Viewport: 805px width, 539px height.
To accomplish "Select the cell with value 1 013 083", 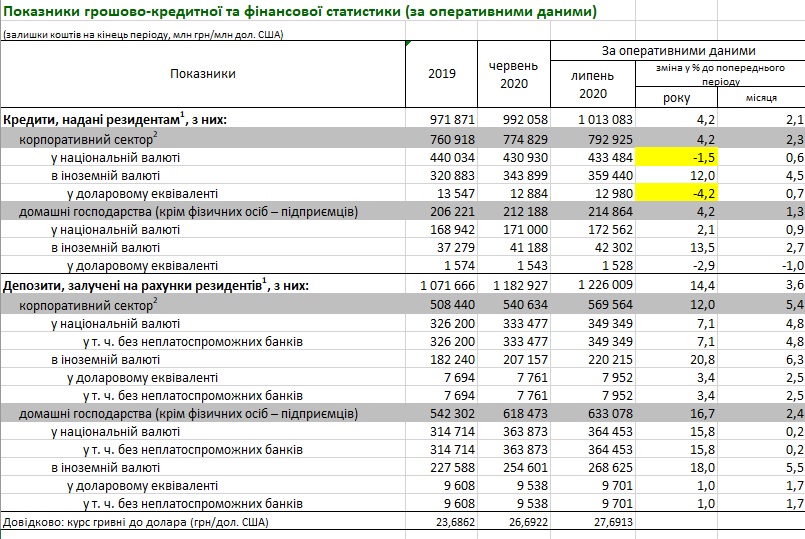I will coord(592,120).
